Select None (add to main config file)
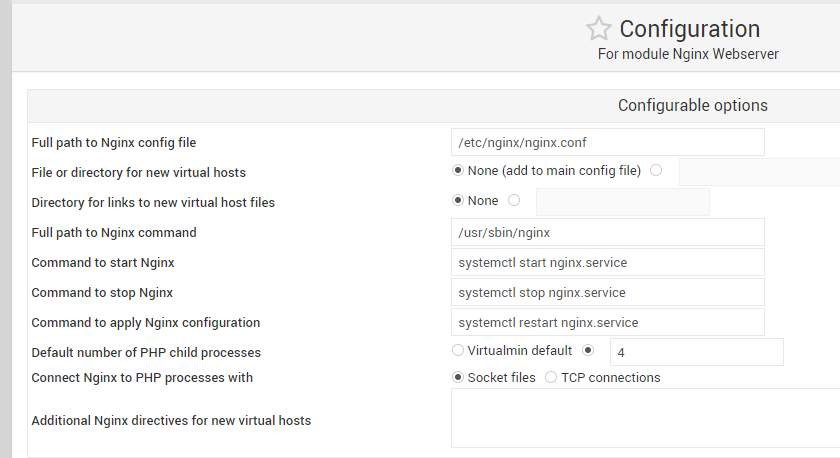 [x=459, y=171]
